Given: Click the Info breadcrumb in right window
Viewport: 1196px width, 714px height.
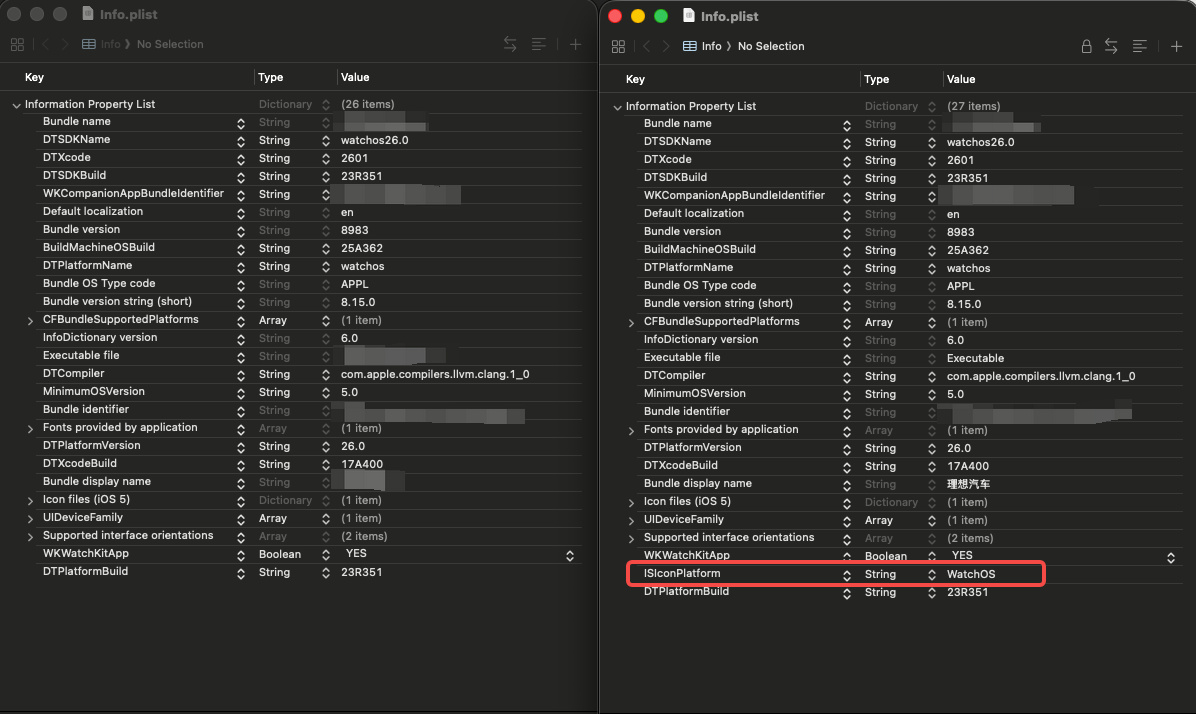Looking at the screenshot, I should point(711,46).
